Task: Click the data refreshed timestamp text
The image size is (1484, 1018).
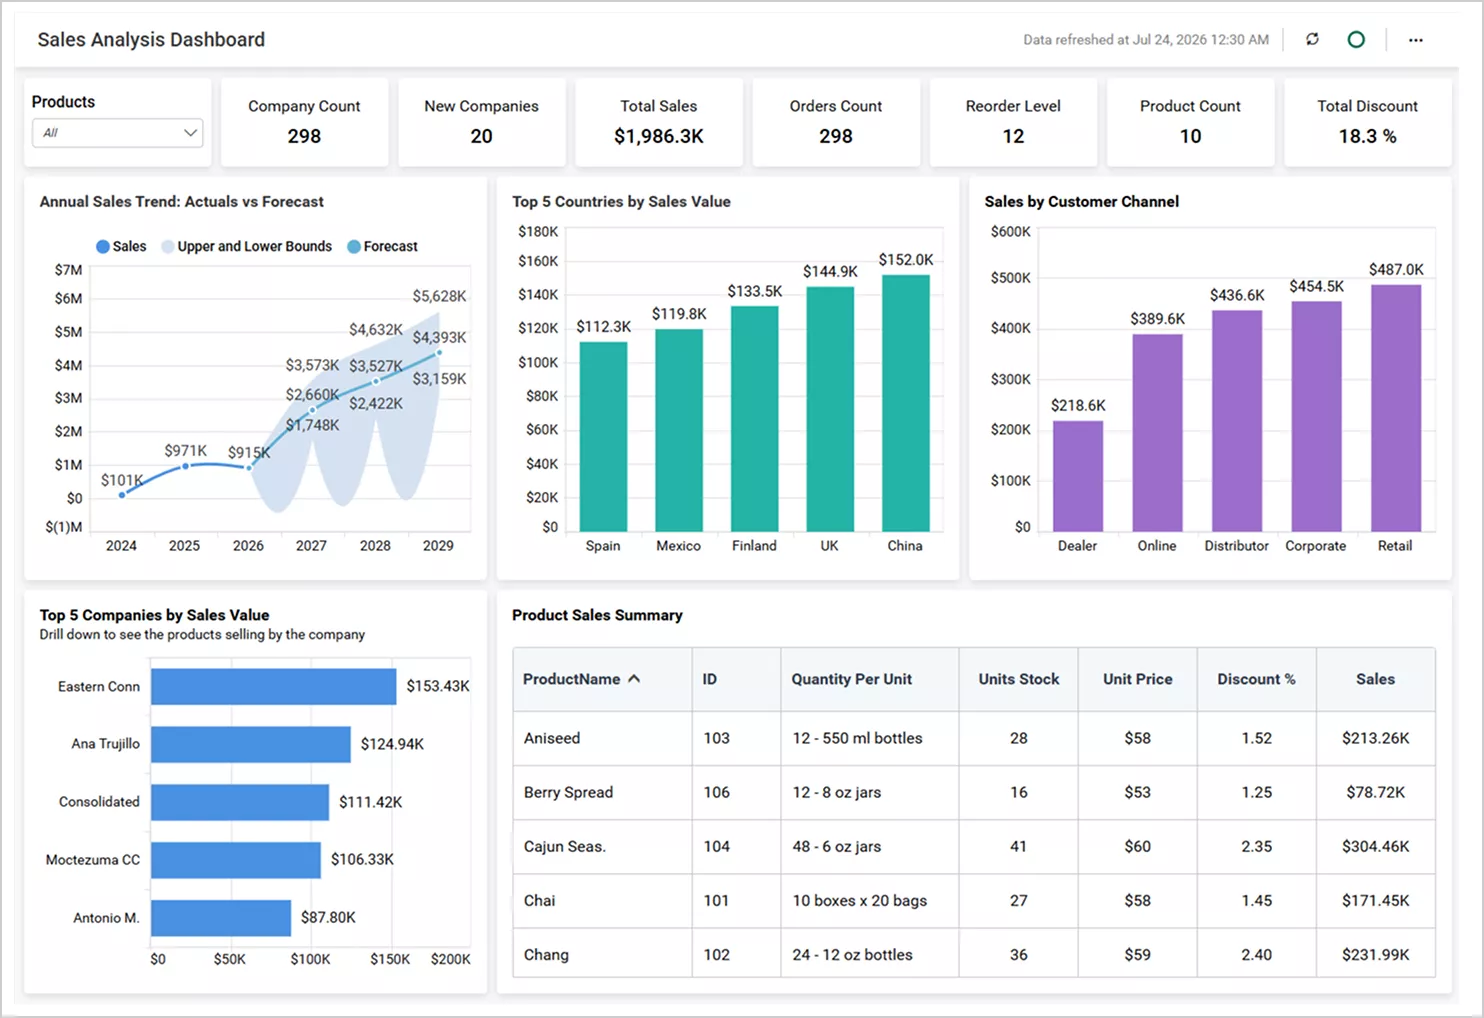Action: (1146, 40)
